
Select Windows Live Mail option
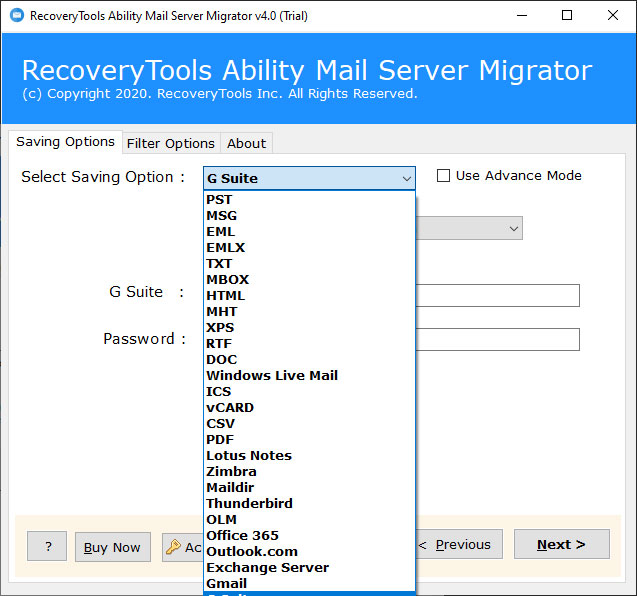pyautogui.click(x=309, y=375)
